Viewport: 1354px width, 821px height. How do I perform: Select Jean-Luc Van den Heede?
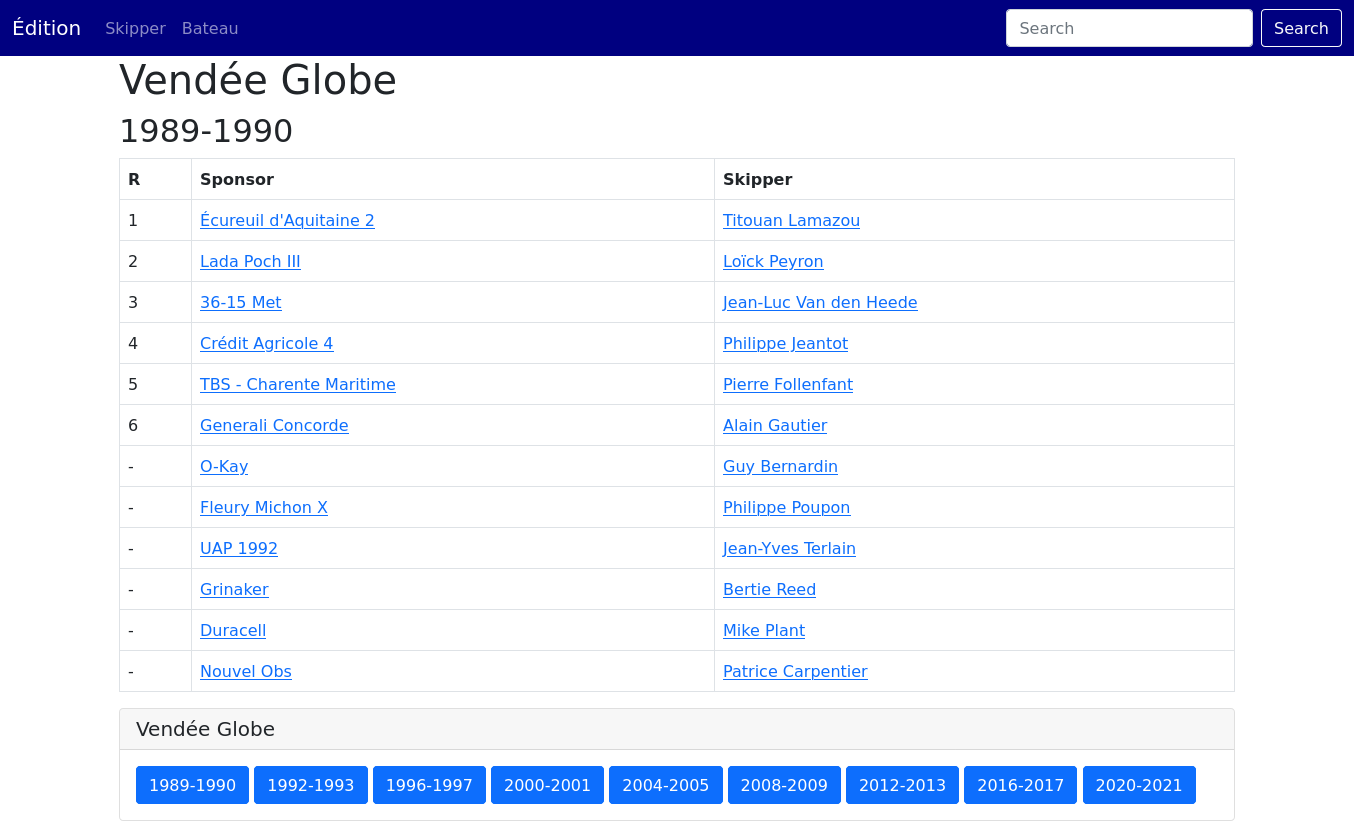(820, 302)
